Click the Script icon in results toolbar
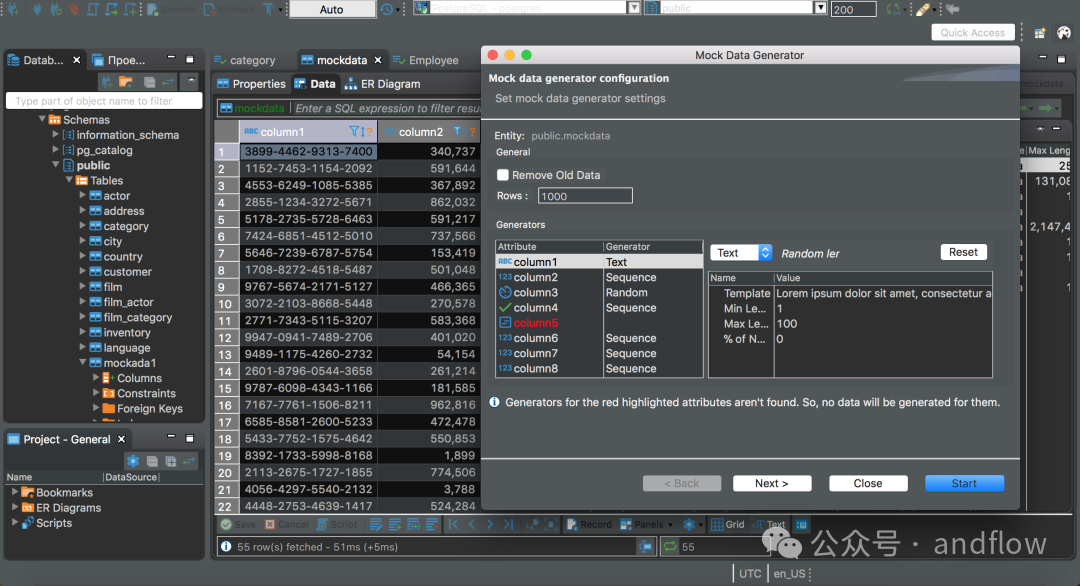The height and width of the screenshot is (586, 1080). click(x=338, y=524)
